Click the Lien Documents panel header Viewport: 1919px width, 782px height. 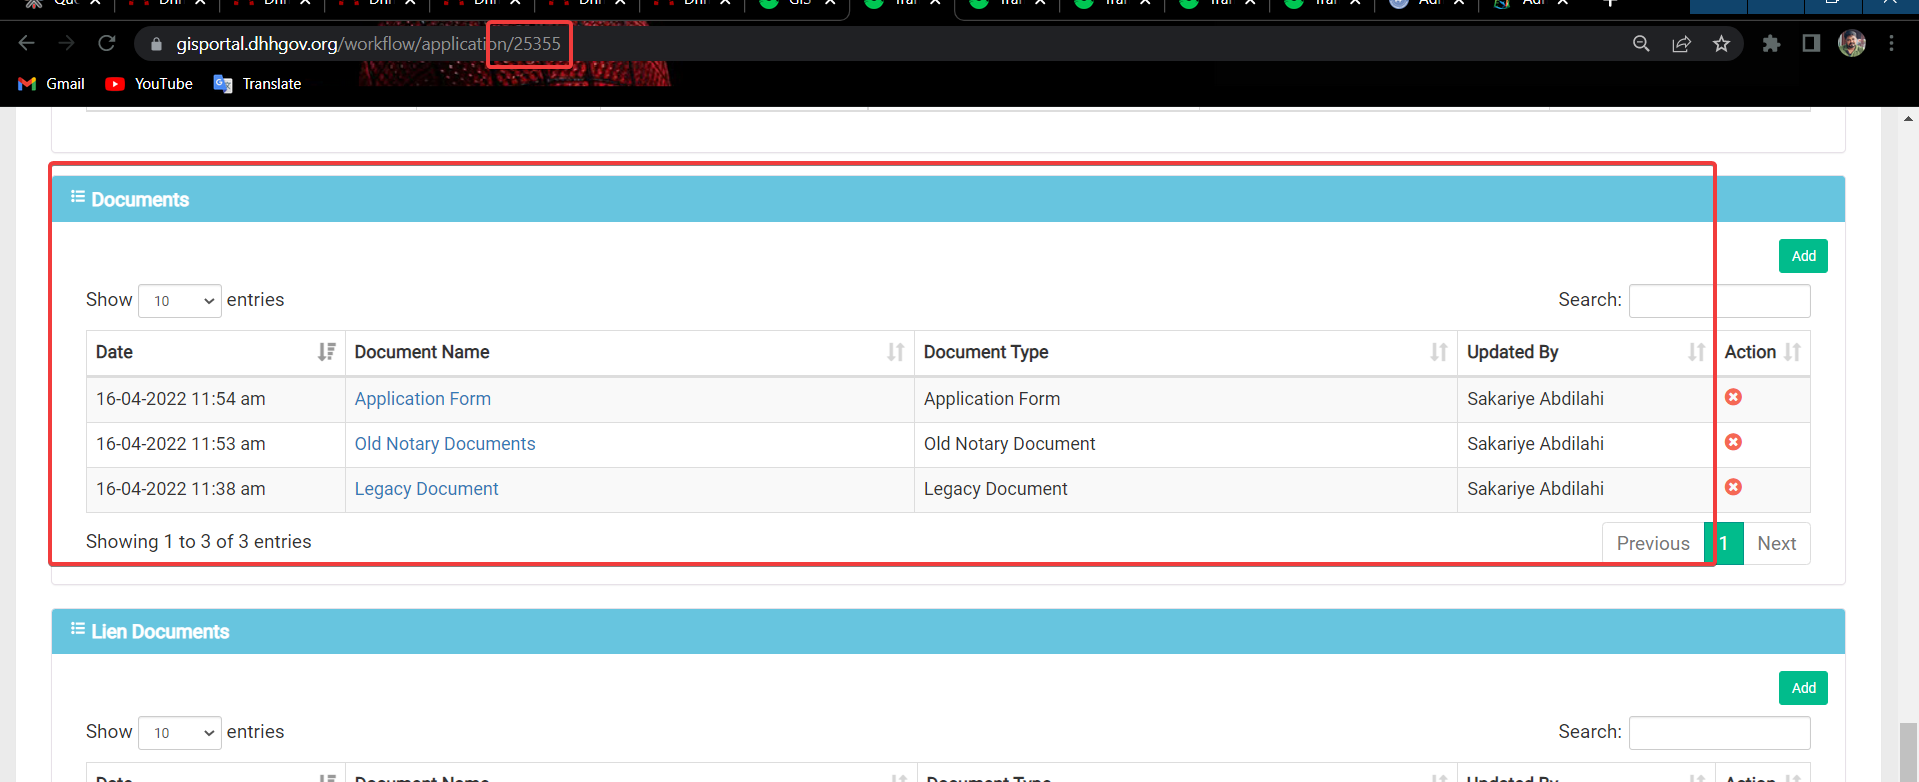coord(948,631)
